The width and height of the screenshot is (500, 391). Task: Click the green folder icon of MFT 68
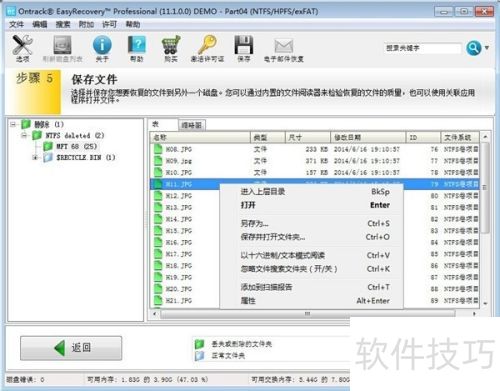pyautogui.click(x=48, y=146)
